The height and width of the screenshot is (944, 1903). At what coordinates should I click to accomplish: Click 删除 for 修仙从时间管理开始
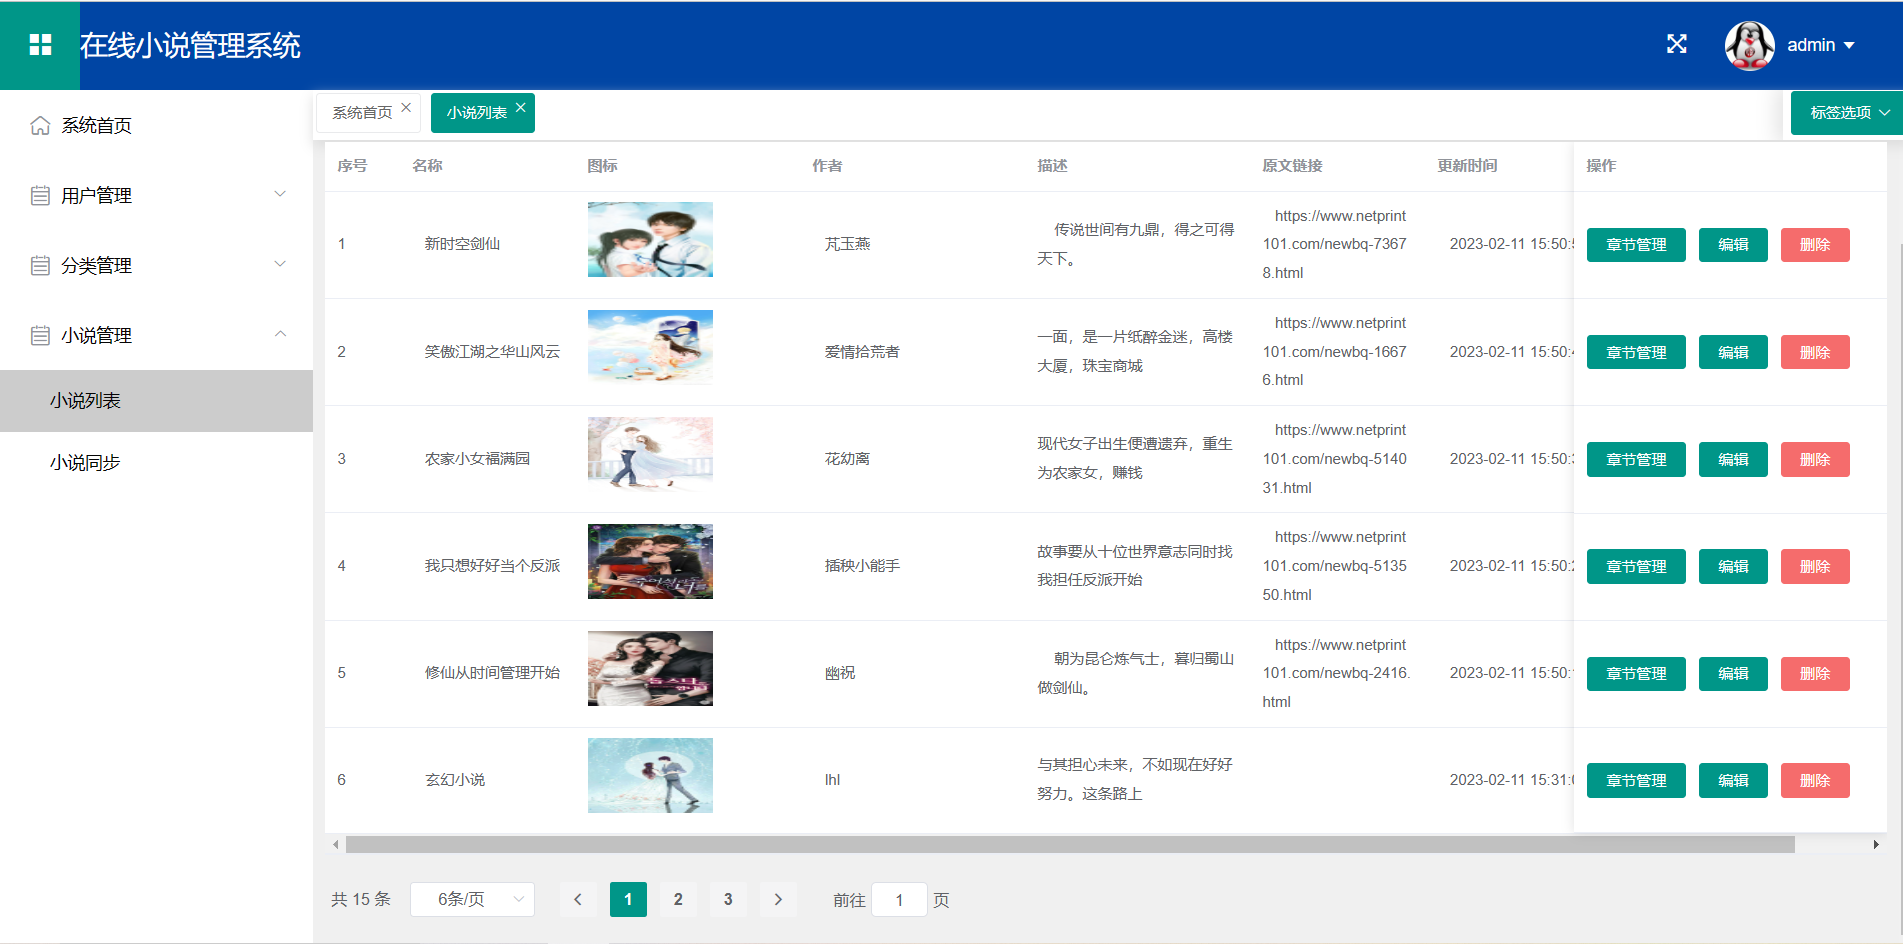[x=1815, y=673]
